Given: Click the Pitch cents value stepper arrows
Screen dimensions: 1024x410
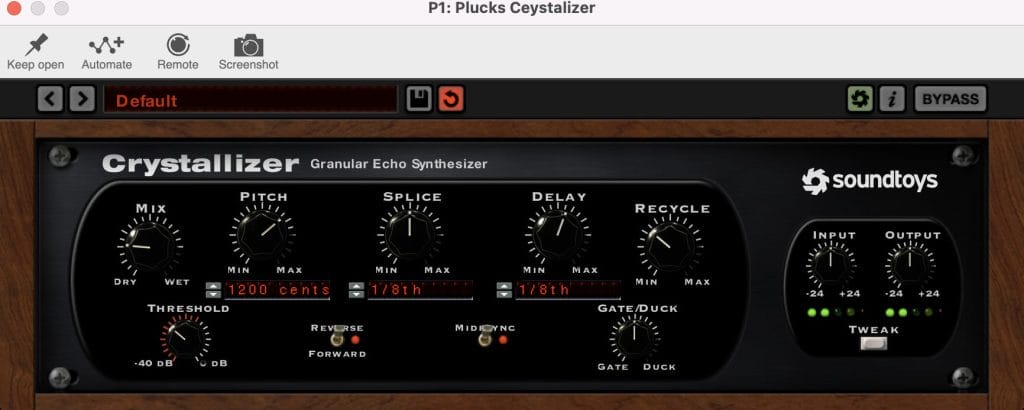Looking at the screenshot, I should pos(213,290).
